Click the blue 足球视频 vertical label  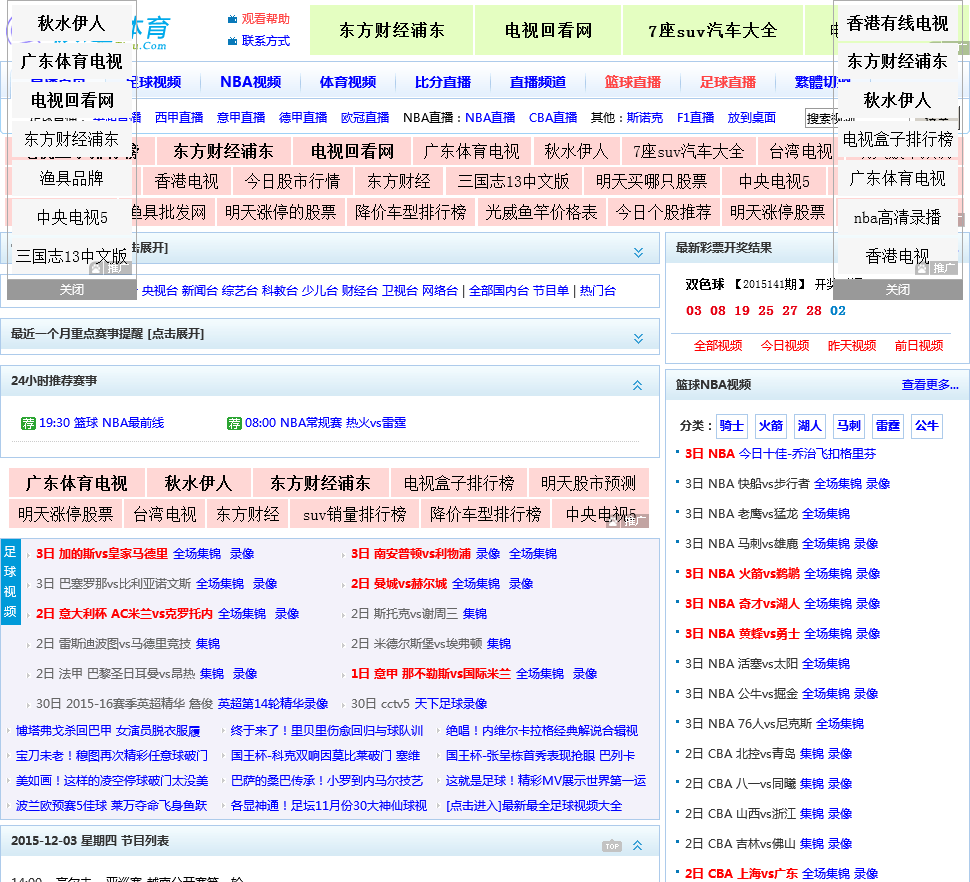[10, 582]
